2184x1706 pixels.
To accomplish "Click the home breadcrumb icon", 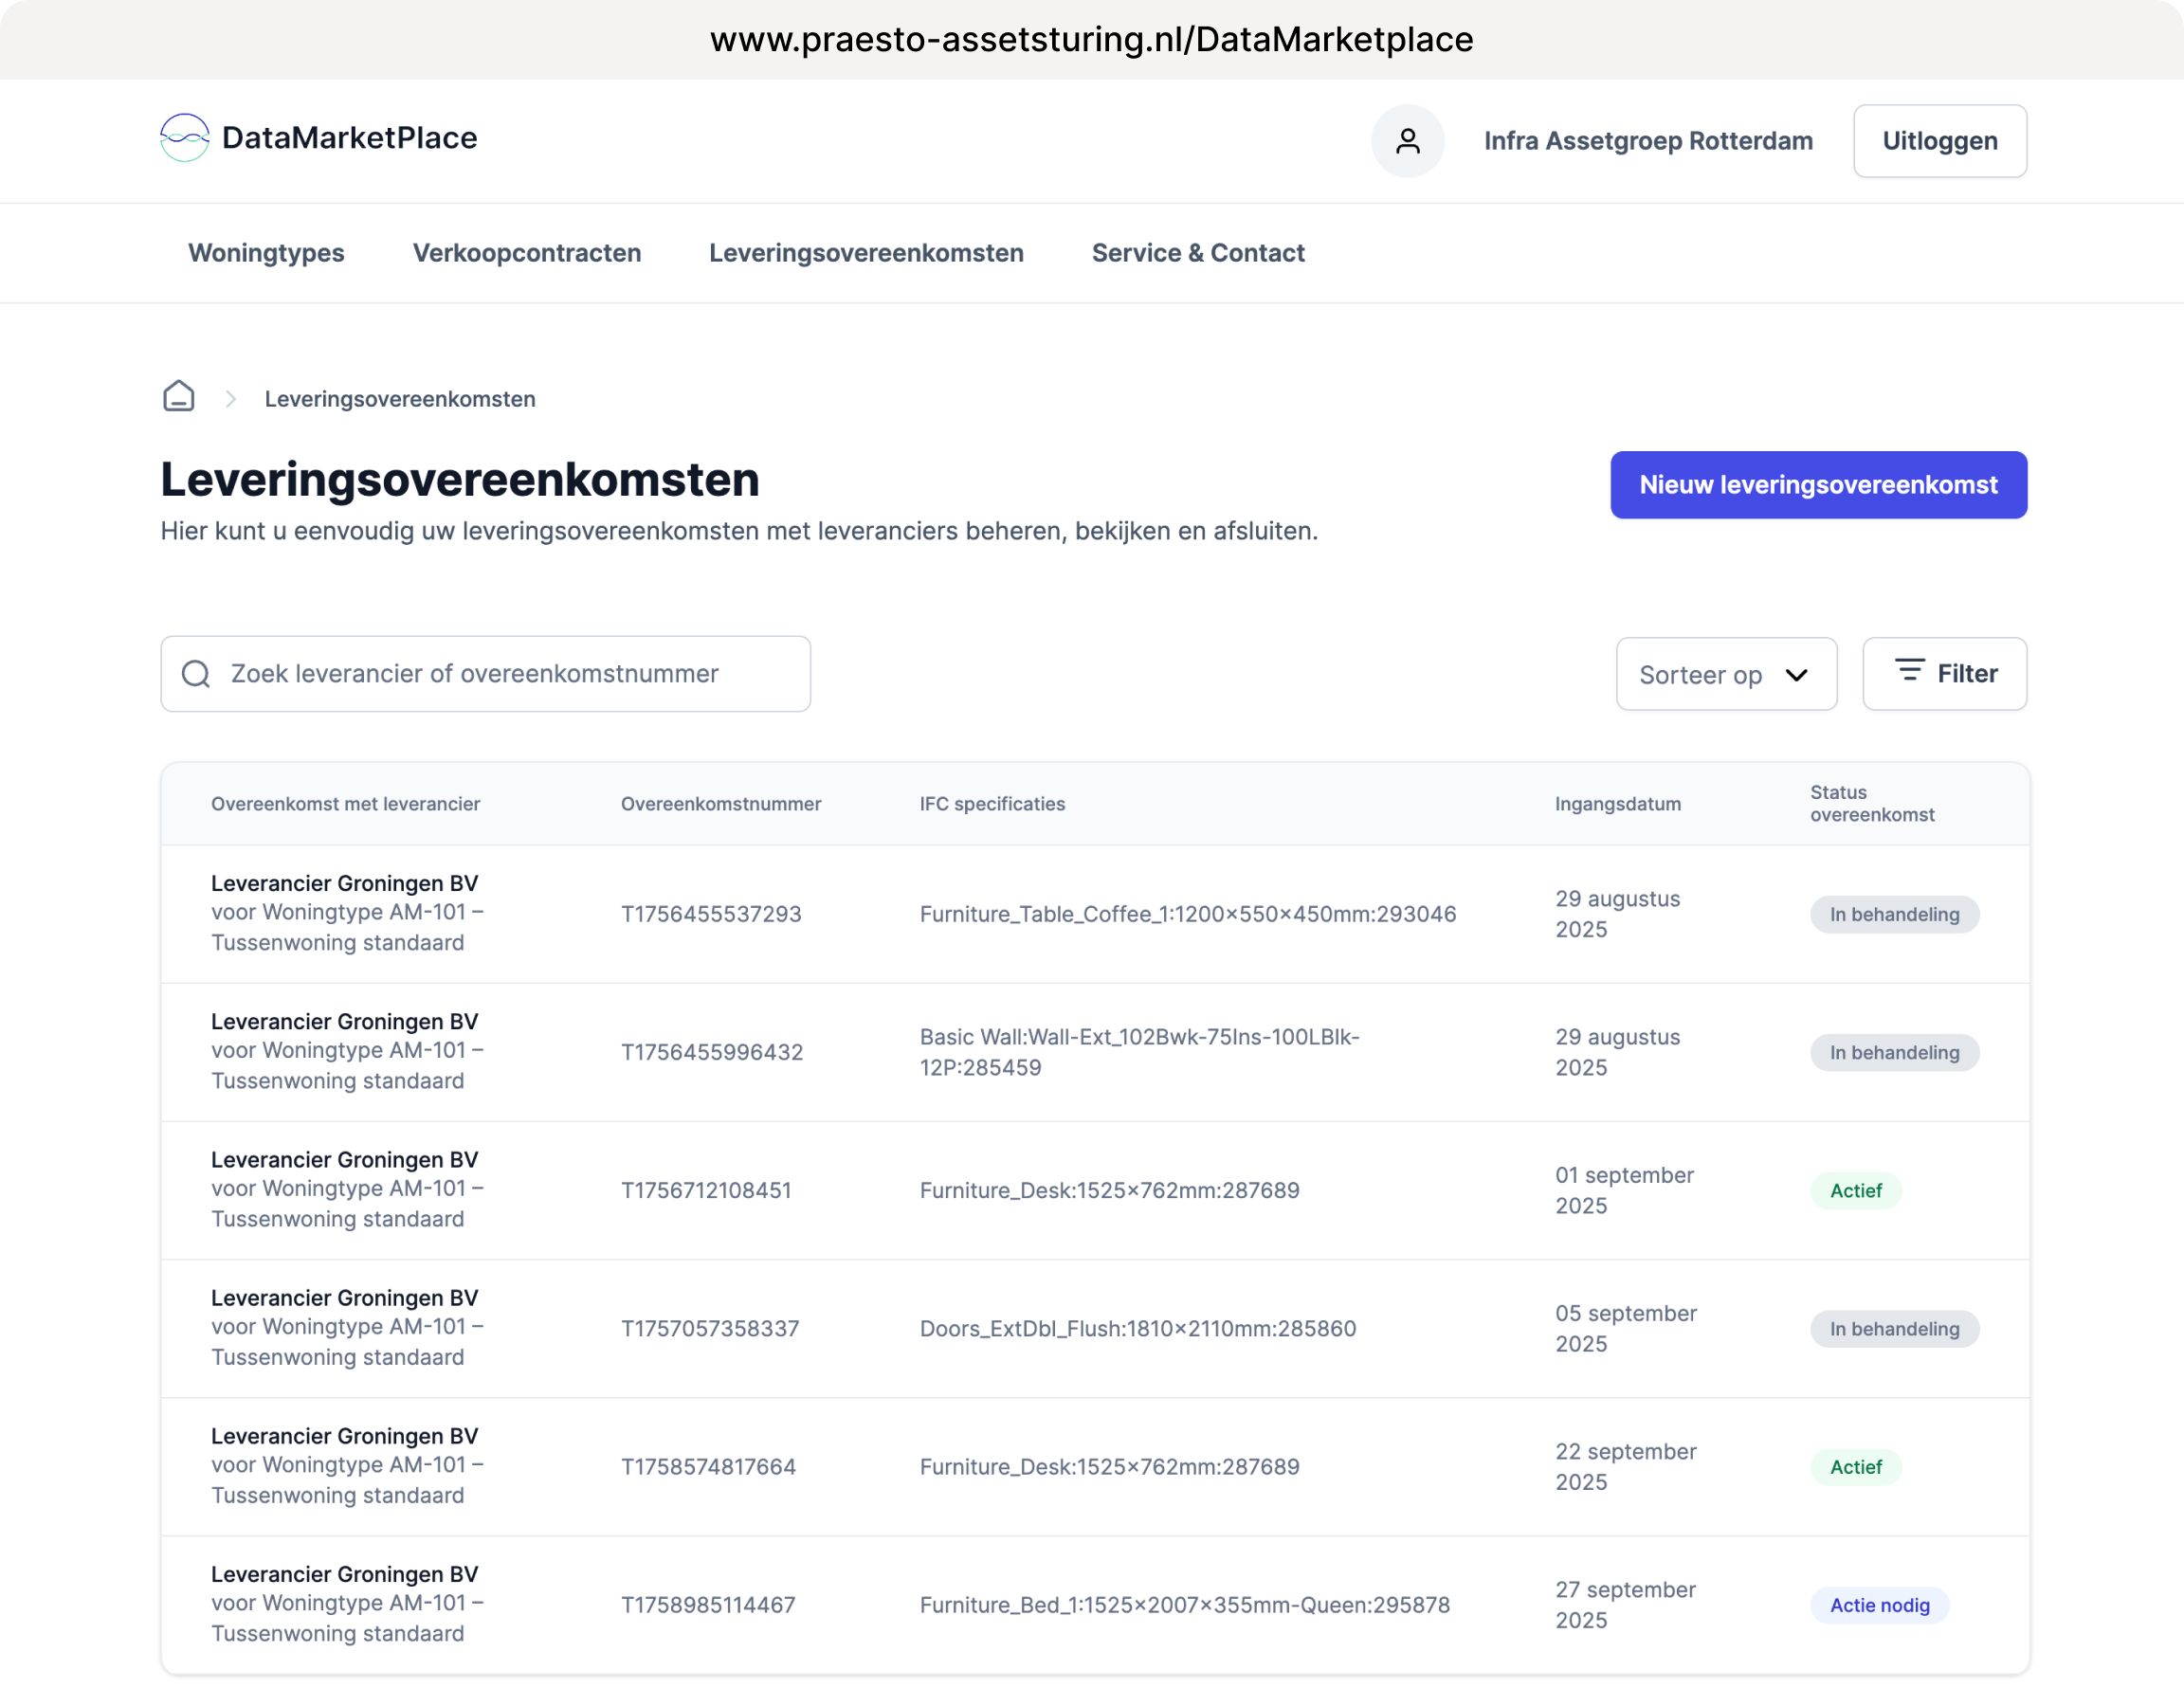I will (x=179, y=397).
